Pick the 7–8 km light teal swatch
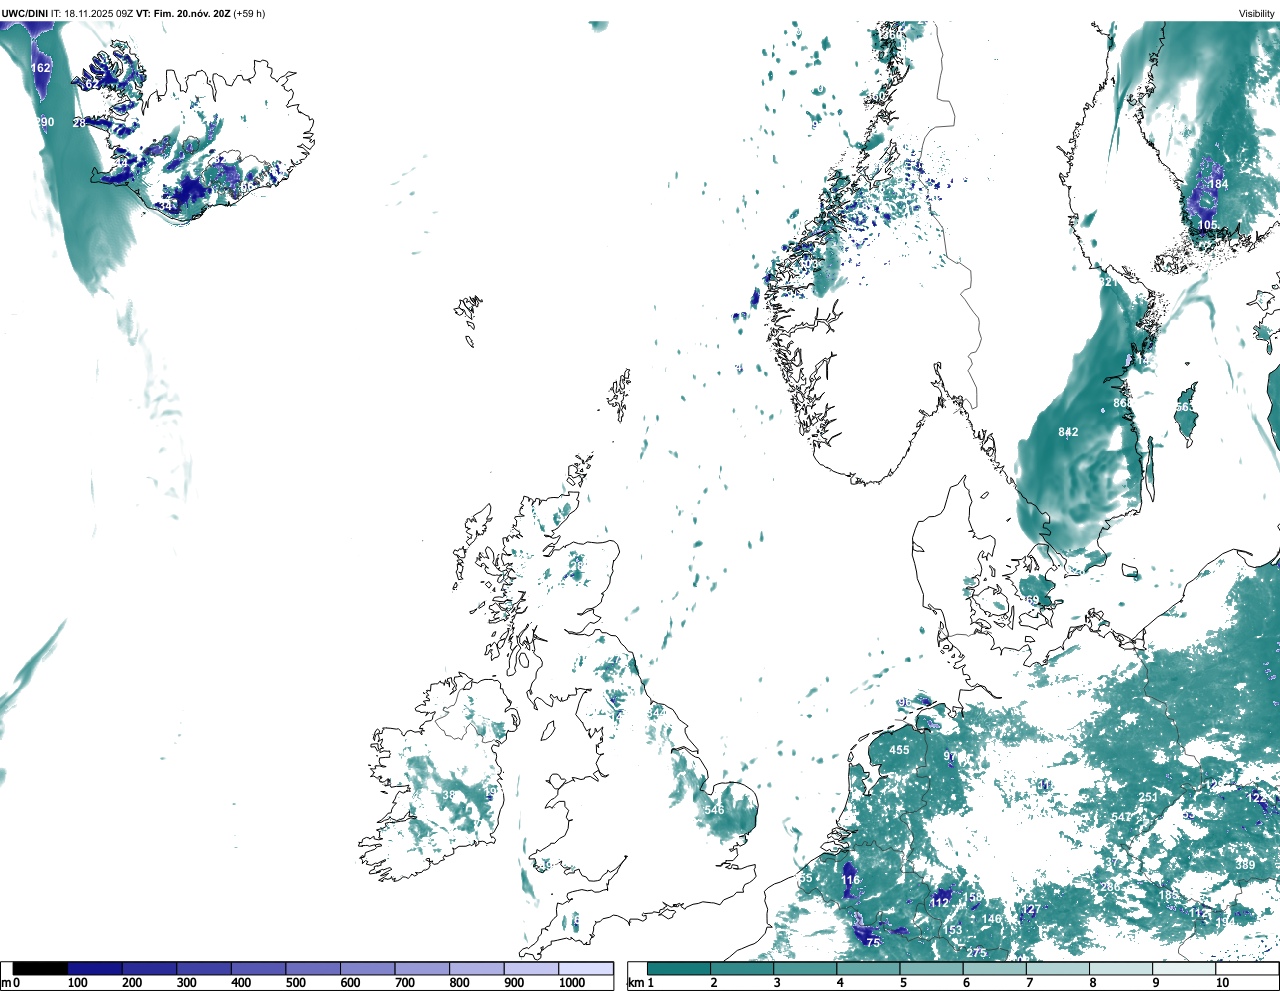 click(1057, 969)
